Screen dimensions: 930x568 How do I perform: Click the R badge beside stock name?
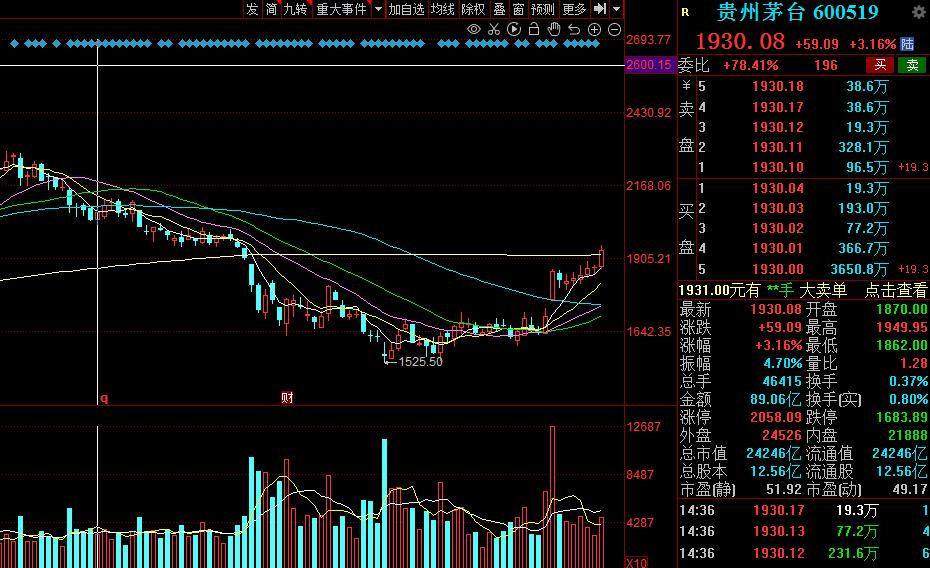(x=685, y=12)
